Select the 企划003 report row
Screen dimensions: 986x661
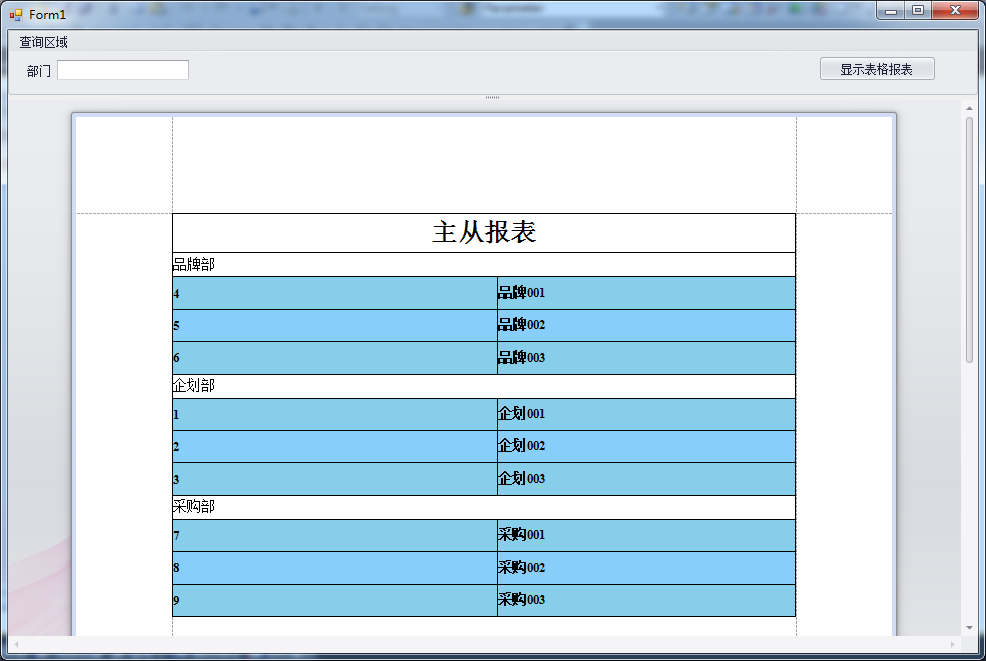coord(645,478)
